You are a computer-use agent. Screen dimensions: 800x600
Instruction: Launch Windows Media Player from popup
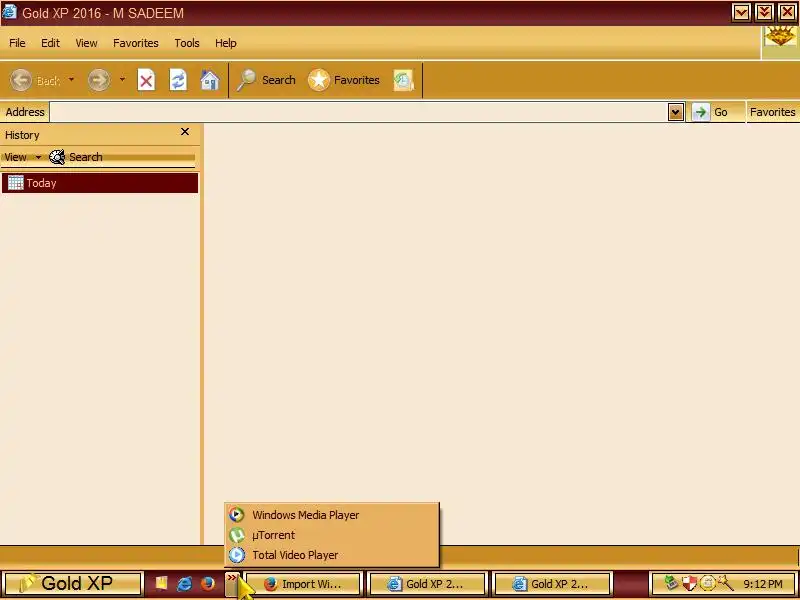coord(332,515)
